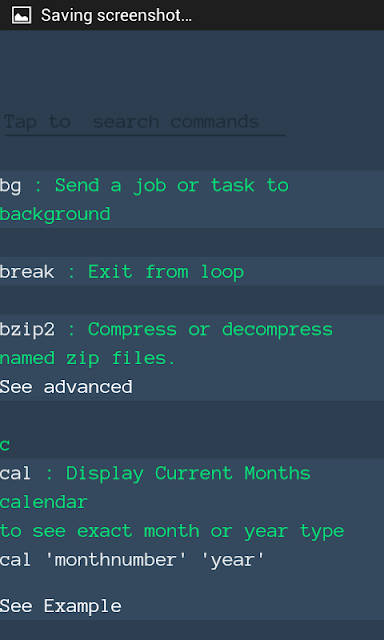Tap the word 'background' in bg description
The width and height of the screenshot is (384, 640).
coord(55,214)
